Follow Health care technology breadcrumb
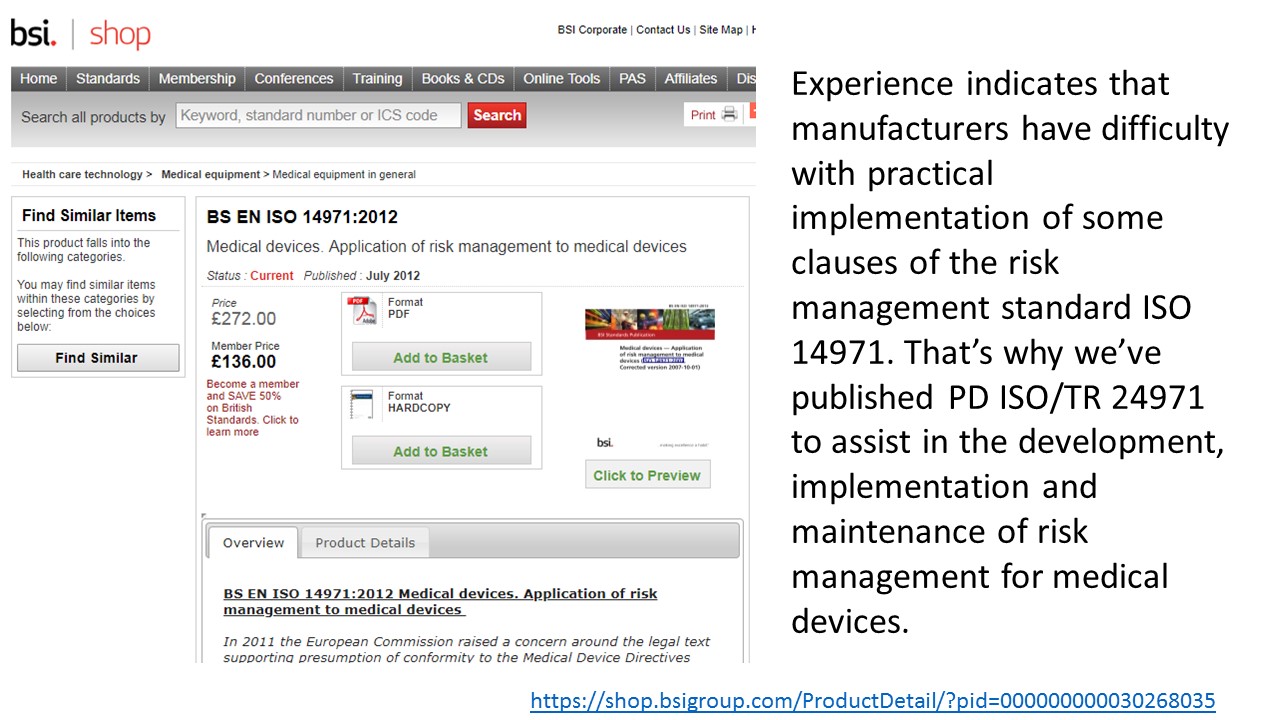The width and height of the screenshot is (1280, 720). point(82,174)
